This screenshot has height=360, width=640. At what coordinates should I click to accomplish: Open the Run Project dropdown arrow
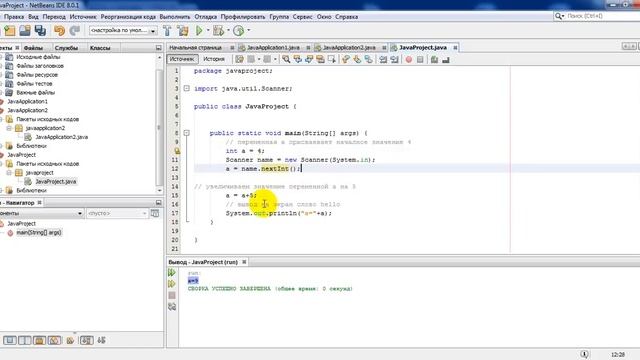coord(208,31)
